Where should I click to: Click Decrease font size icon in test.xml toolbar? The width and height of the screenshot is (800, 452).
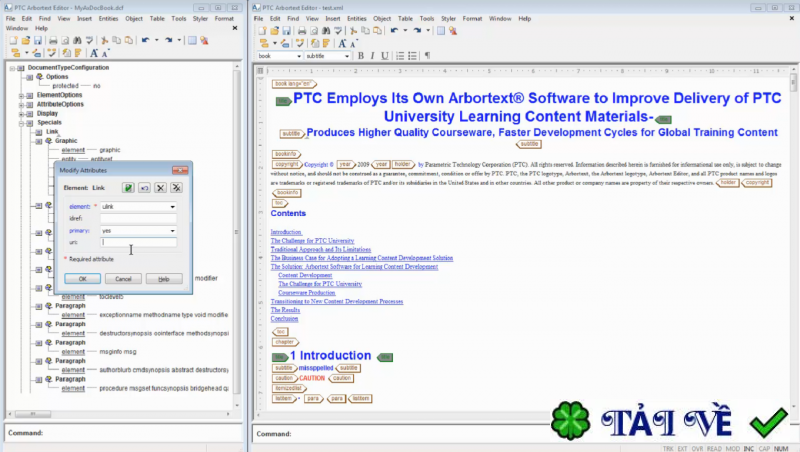(354, 43)
